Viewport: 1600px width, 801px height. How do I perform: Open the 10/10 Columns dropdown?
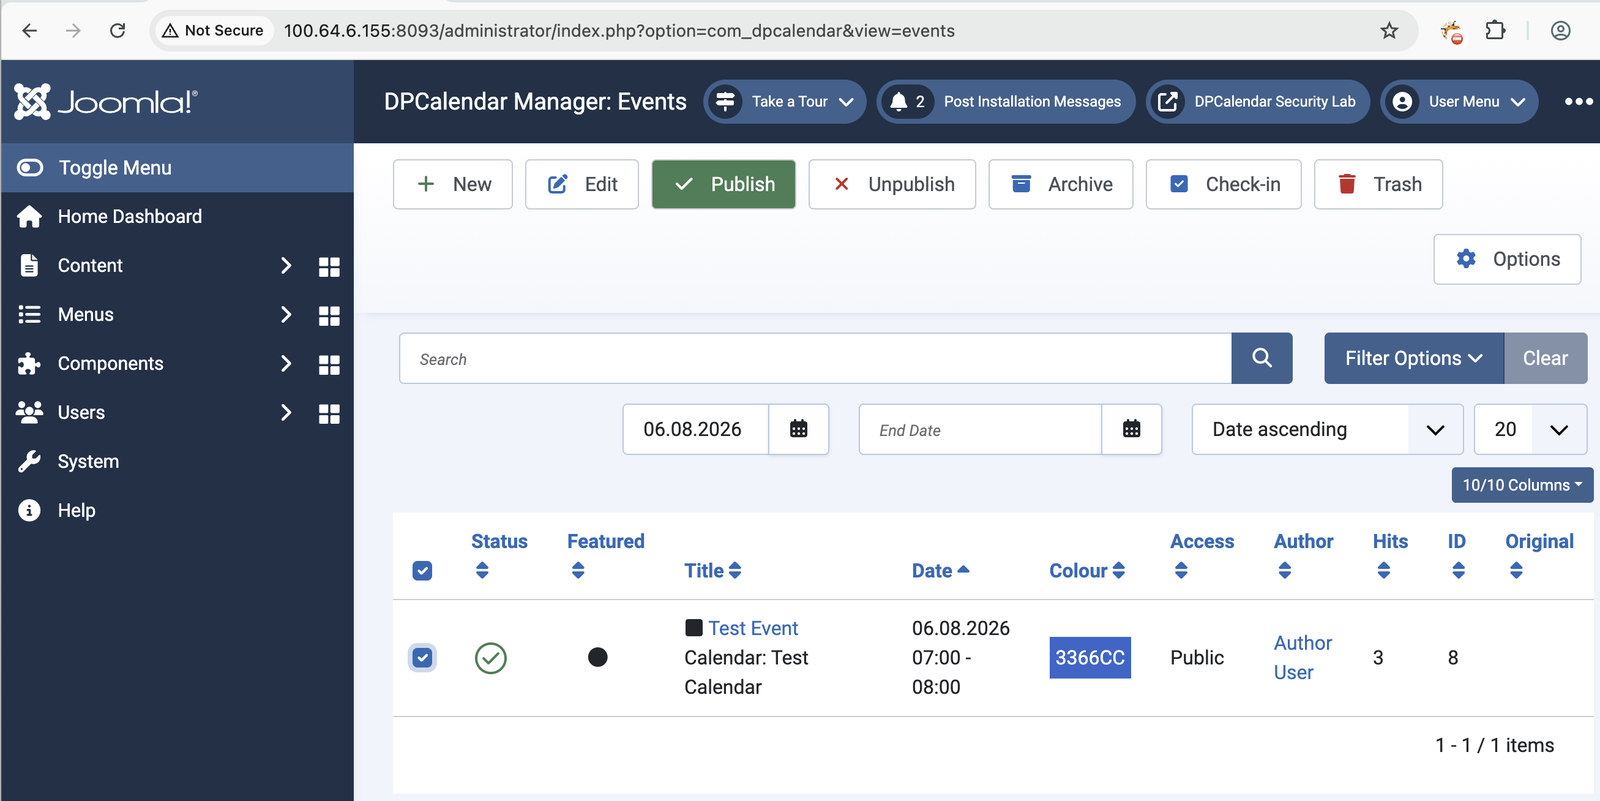tap(1522, 485)
